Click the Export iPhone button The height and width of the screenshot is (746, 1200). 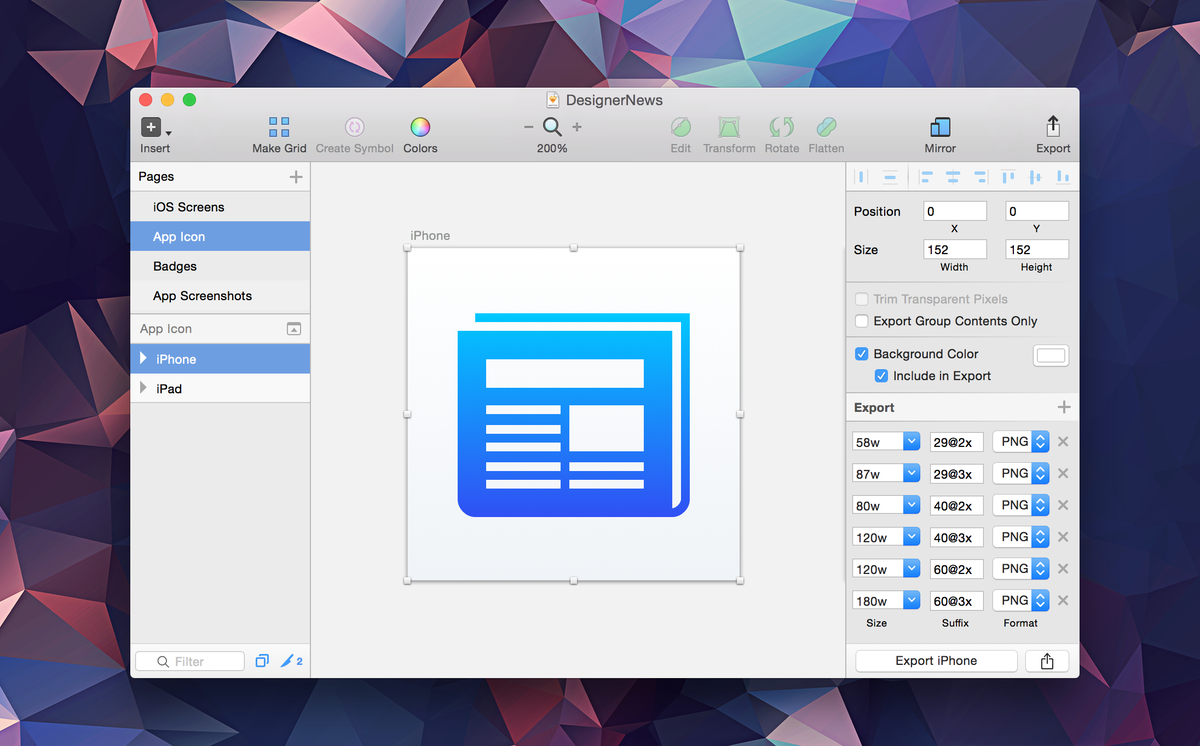(x=936, y=661)
